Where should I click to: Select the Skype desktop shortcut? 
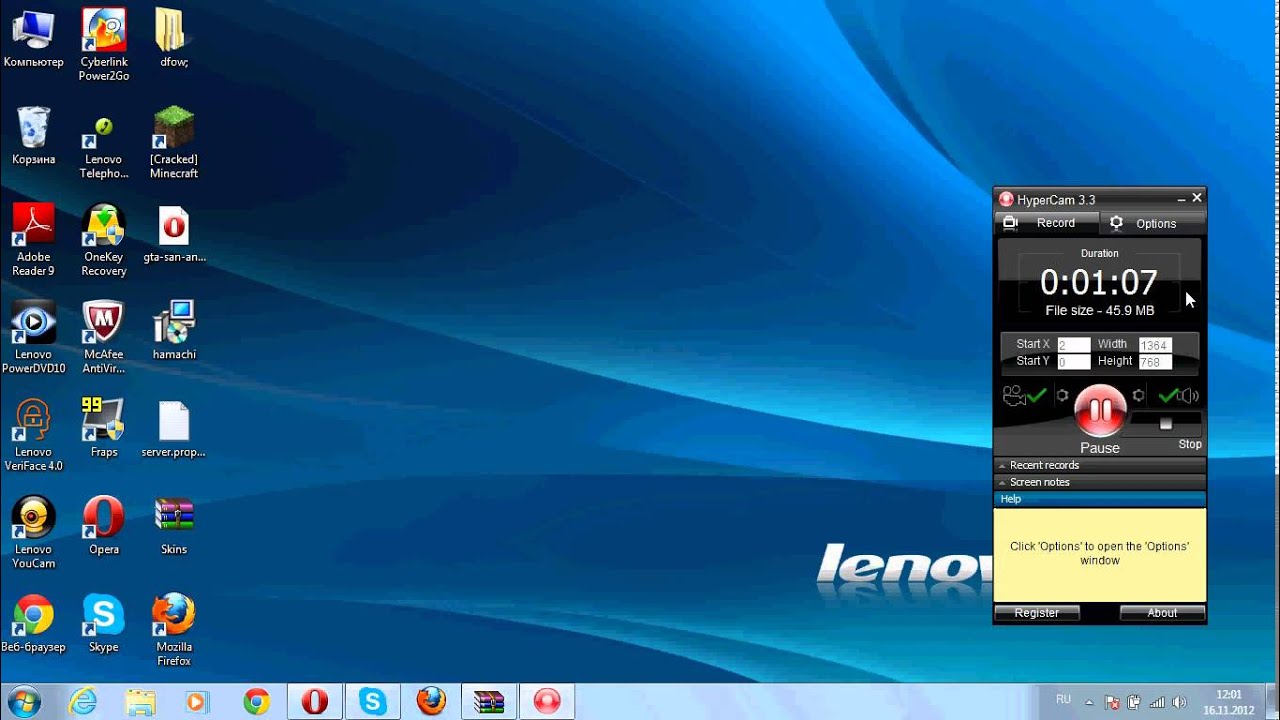click(x=104, y=624)
